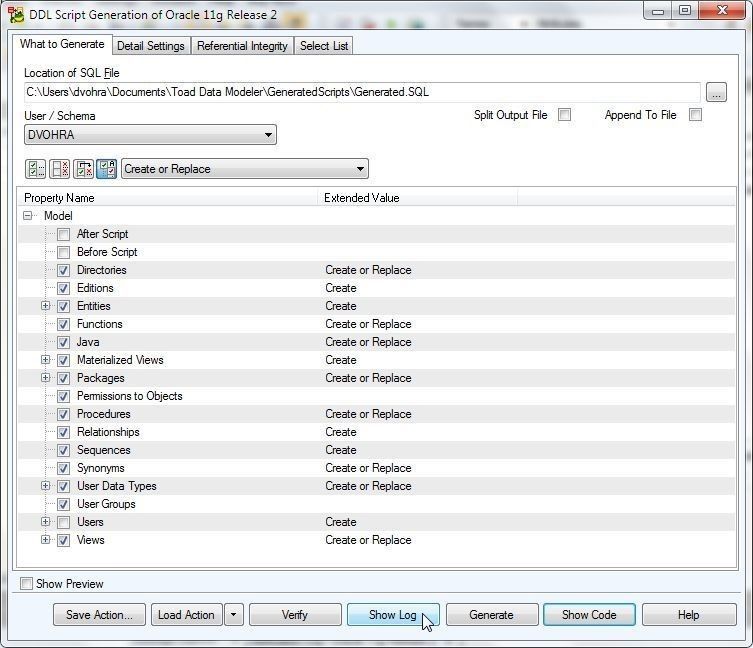Click the Toad app icon in title bar
753x648 pixels.
(15, 14)
